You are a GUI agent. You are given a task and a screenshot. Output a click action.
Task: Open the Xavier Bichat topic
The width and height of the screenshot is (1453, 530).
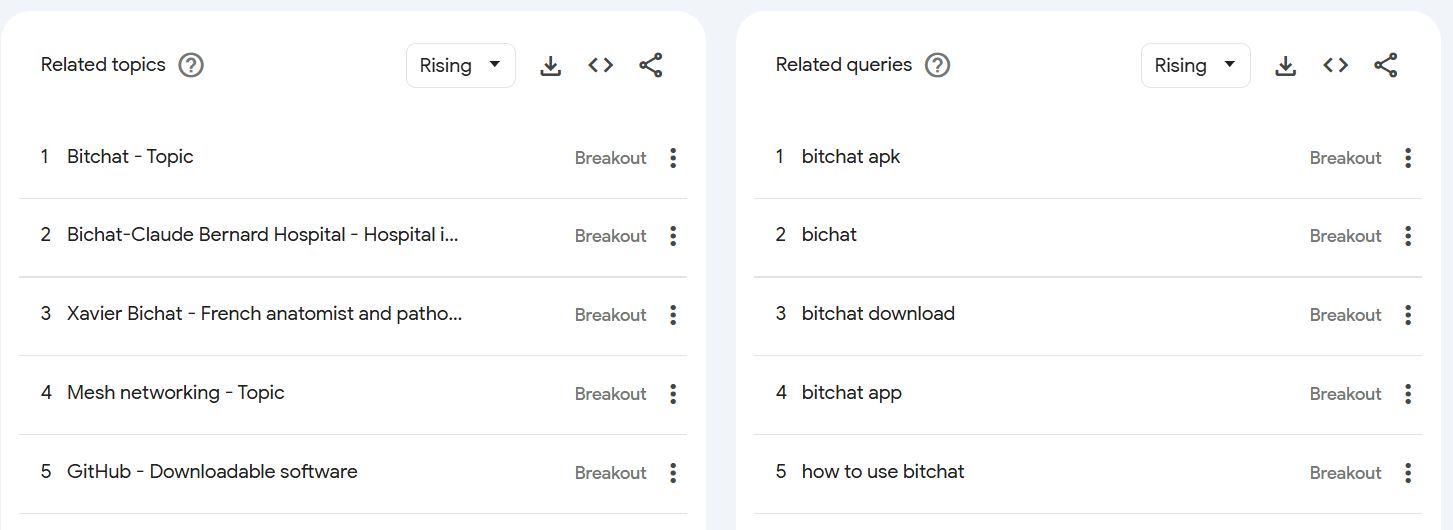point(264,314)
